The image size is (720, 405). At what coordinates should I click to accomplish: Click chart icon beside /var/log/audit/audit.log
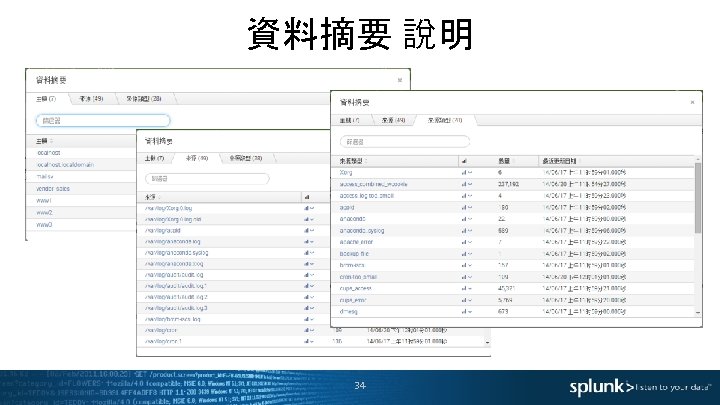click(x=309, y=275)
